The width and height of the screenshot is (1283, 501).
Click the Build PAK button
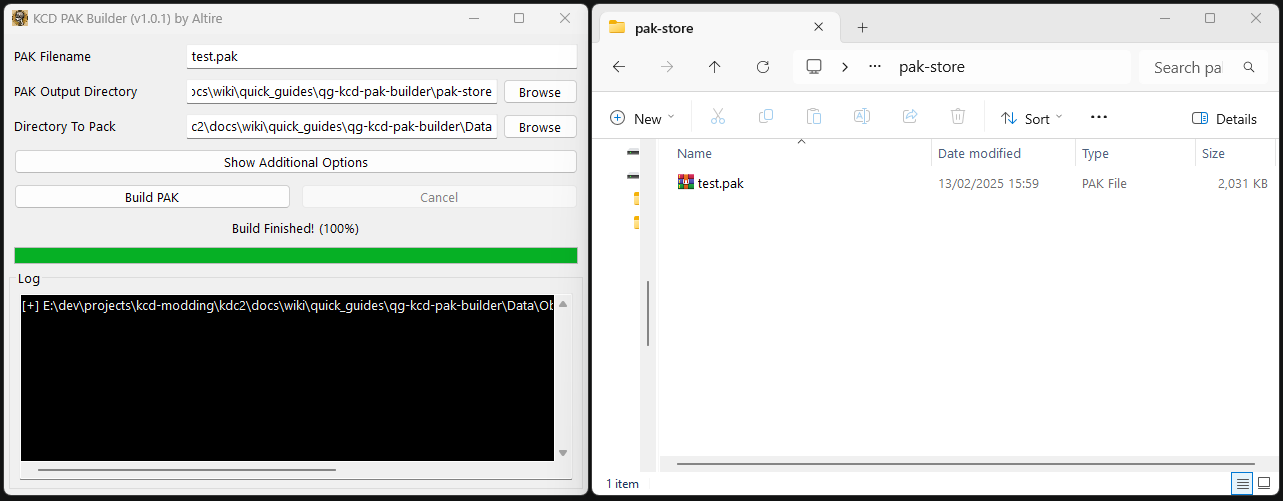pyautogui.click(x=152, y=197)
